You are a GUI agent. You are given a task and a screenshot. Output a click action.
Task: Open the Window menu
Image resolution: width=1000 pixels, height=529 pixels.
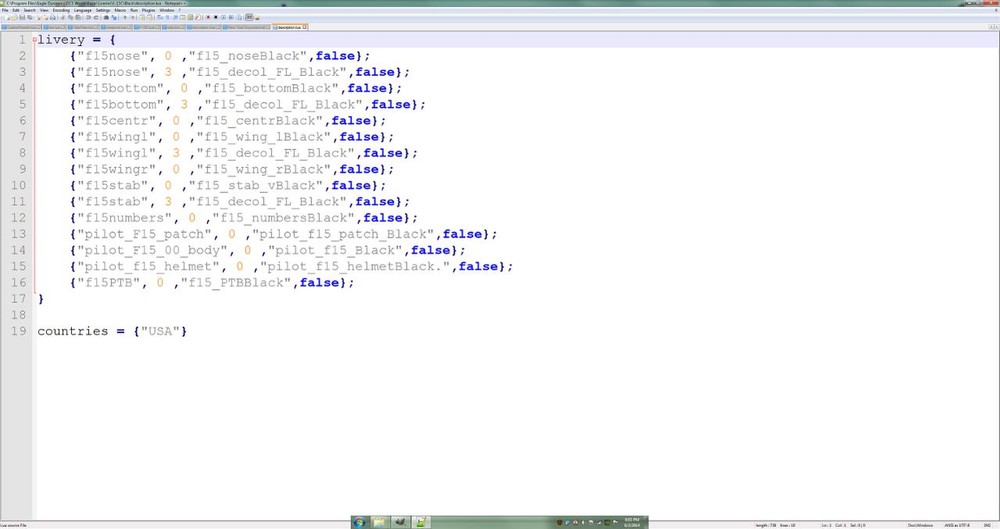tap(166, 10)
